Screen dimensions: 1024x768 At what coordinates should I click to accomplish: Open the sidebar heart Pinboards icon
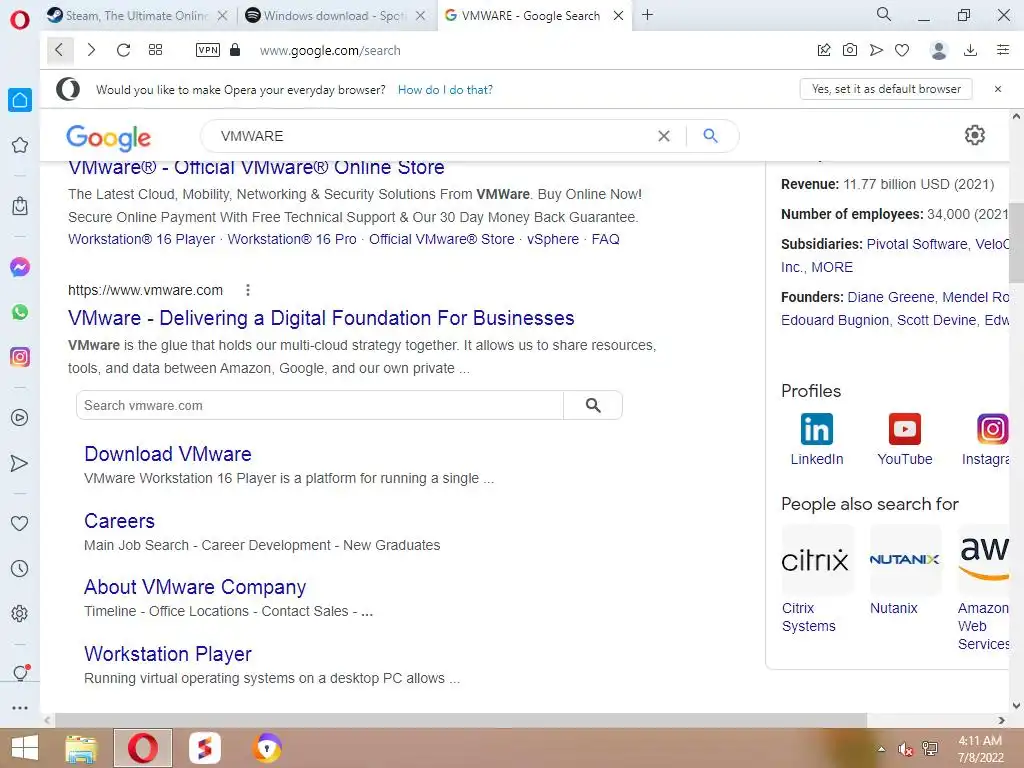20,523
